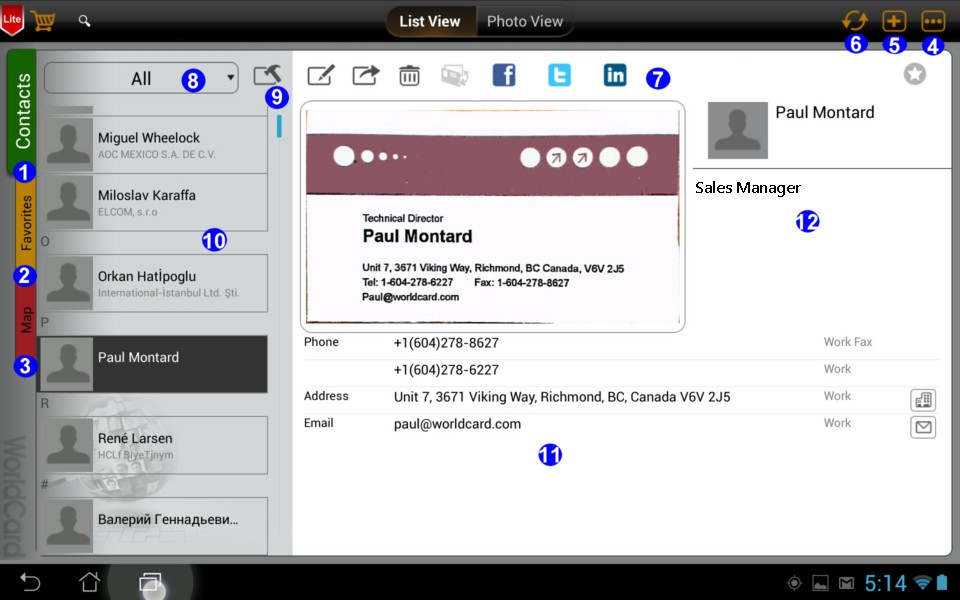This screenshot has height=600, width=960.
Task: Open the more options menu icon
Action: (x=932, y=21)
